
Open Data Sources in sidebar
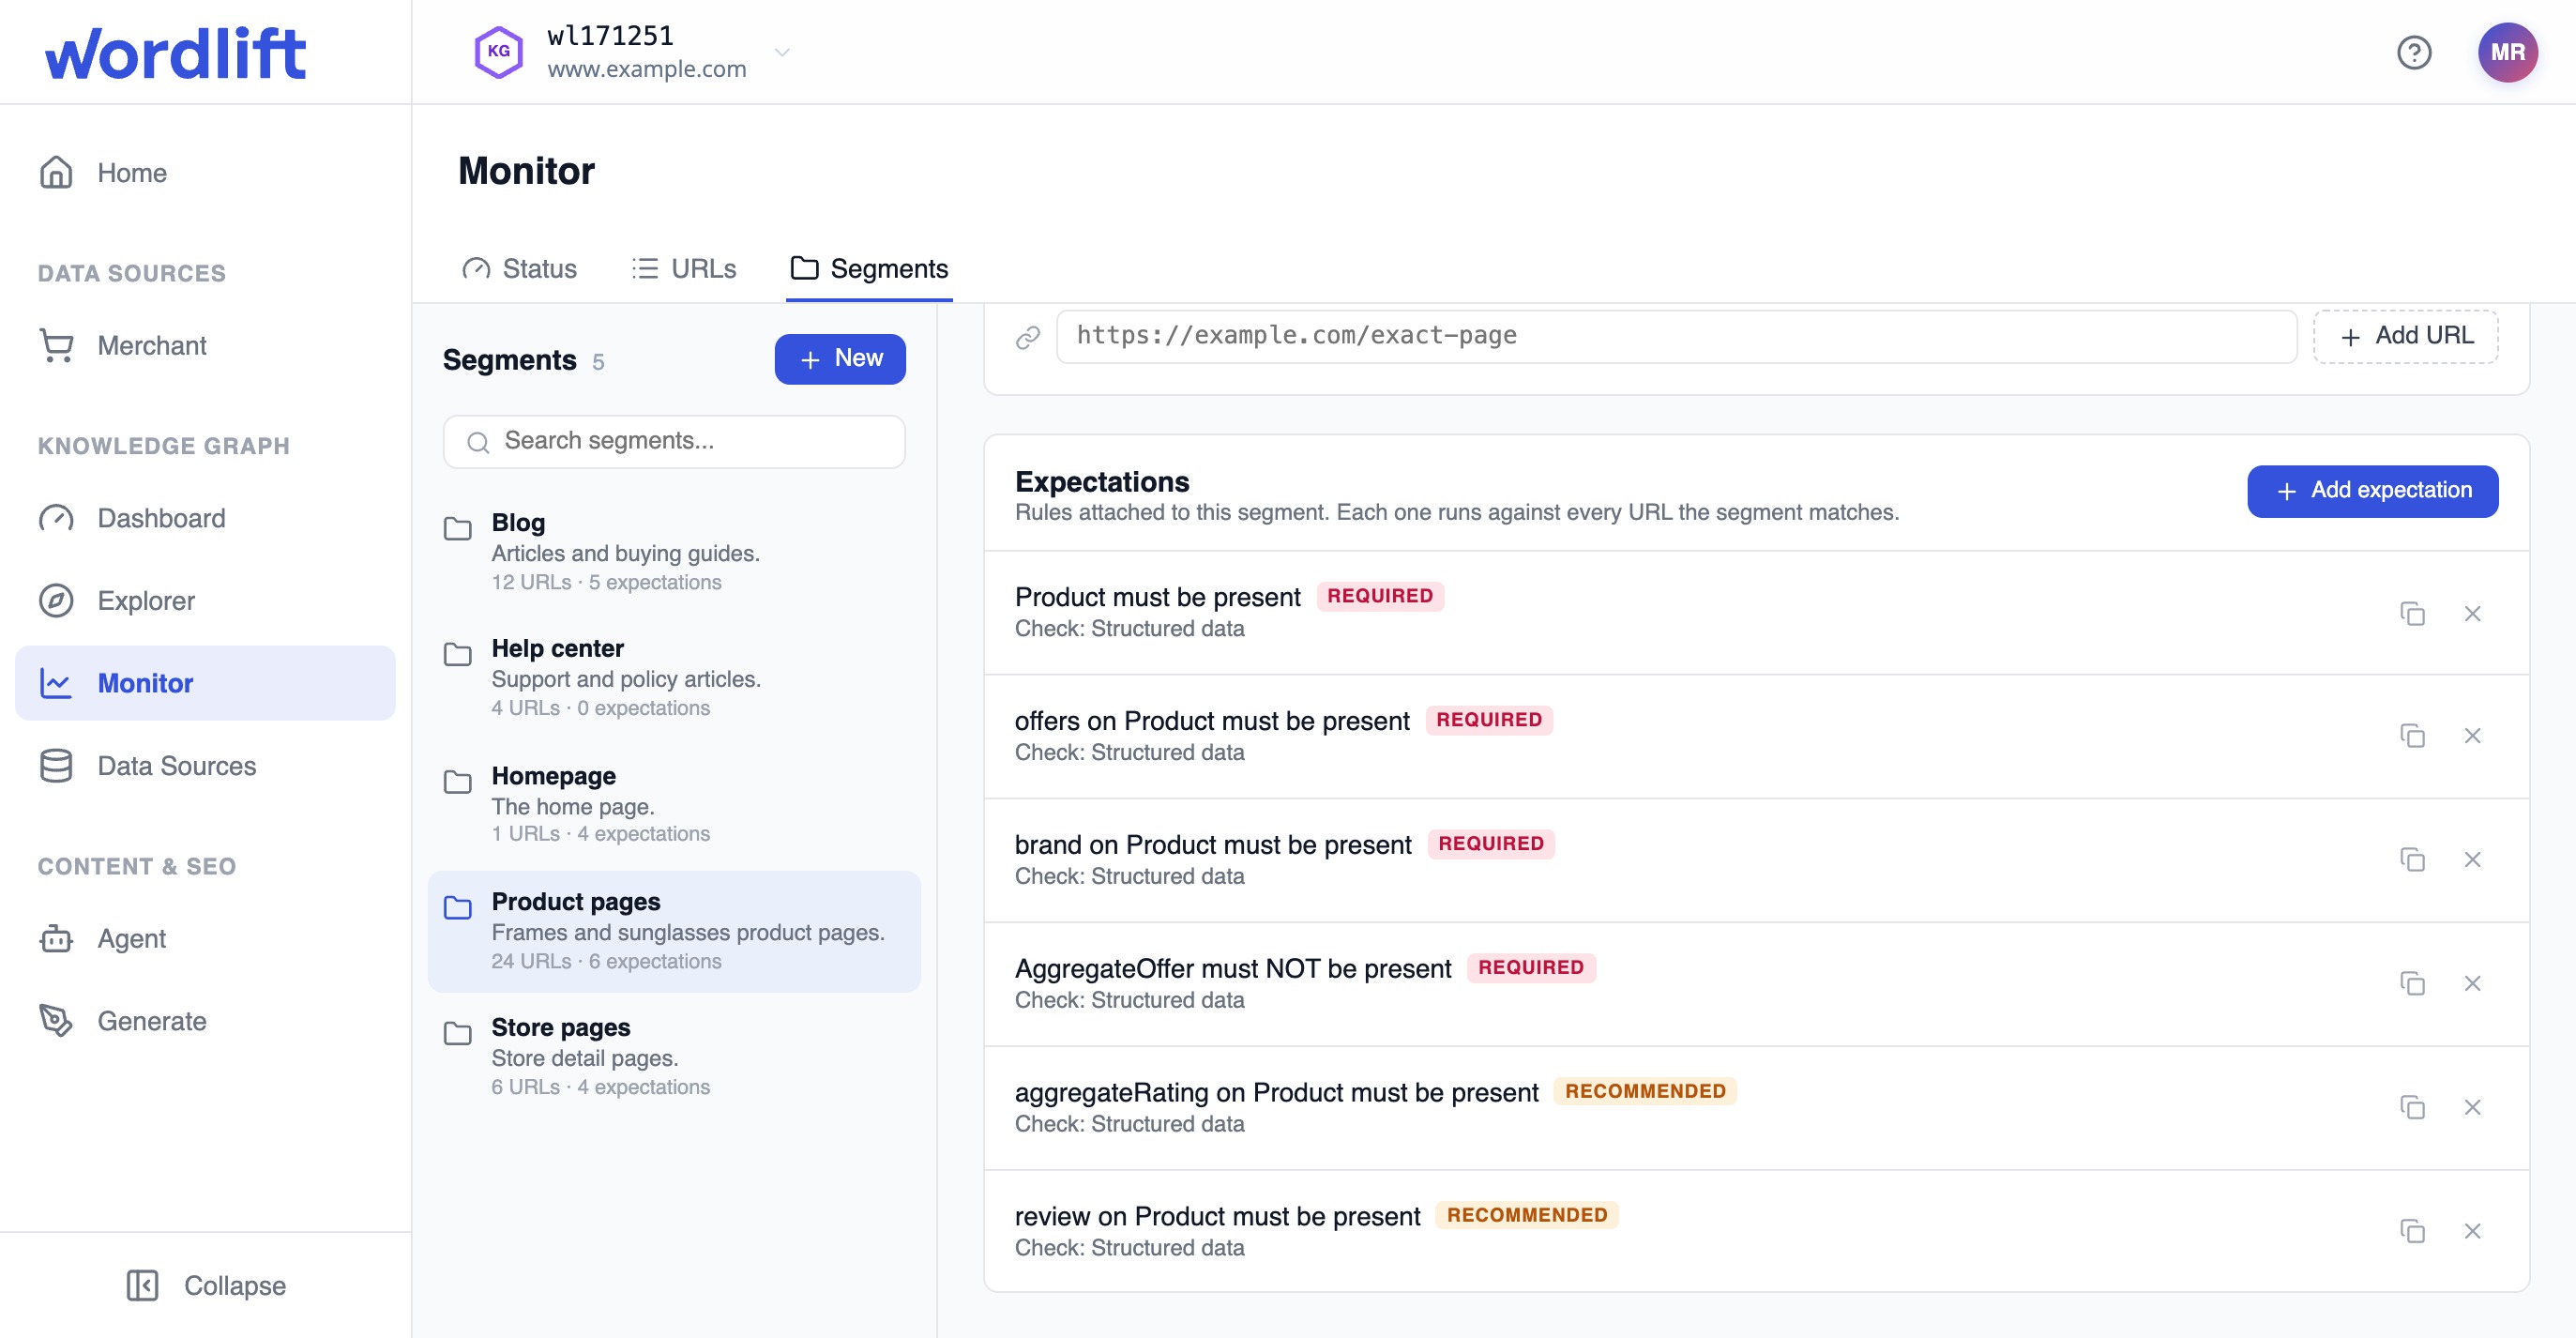205,766
